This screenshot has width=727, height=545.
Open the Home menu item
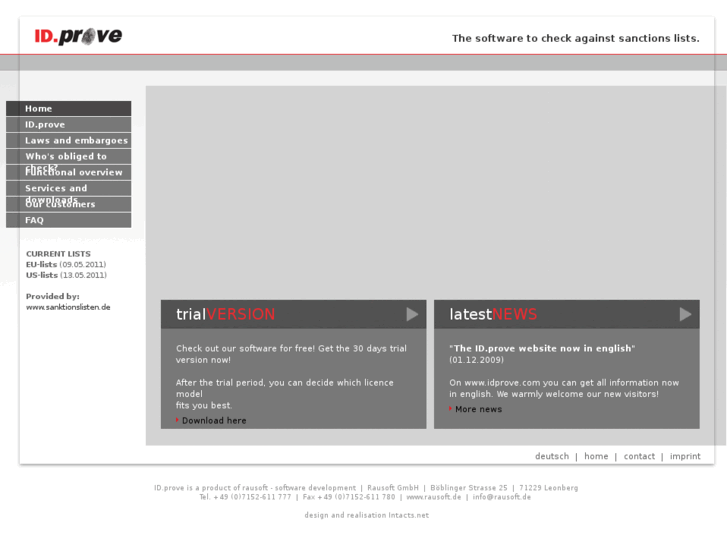point(69,109)
